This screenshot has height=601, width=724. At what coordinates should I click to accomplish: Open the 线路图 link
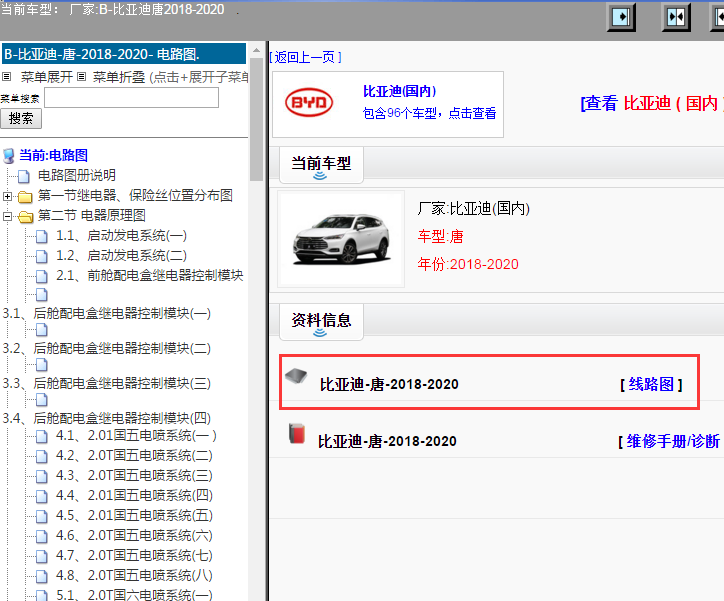[651, 384]
